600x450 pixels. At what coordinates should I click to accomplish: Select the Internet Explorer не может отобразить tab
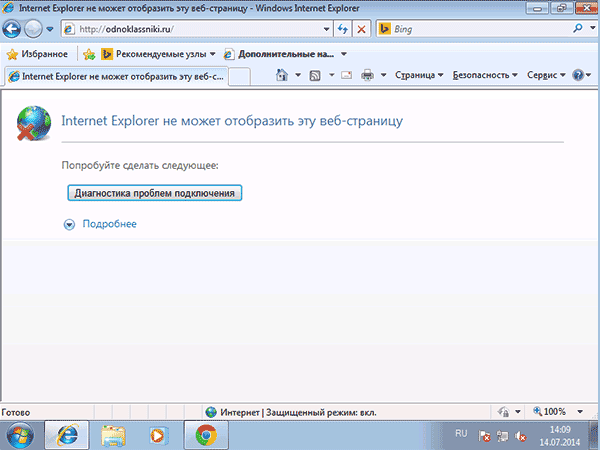click(x=116, y=77)
